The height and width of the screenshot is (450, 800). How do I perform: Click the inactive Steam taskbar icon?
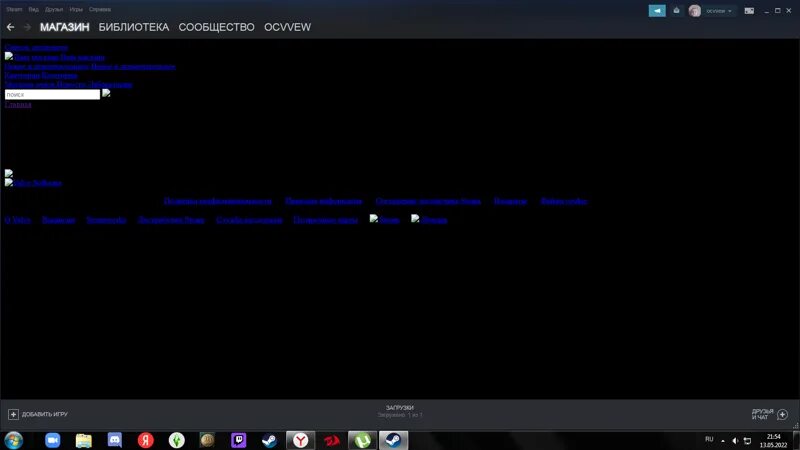(x=269, y=440)
